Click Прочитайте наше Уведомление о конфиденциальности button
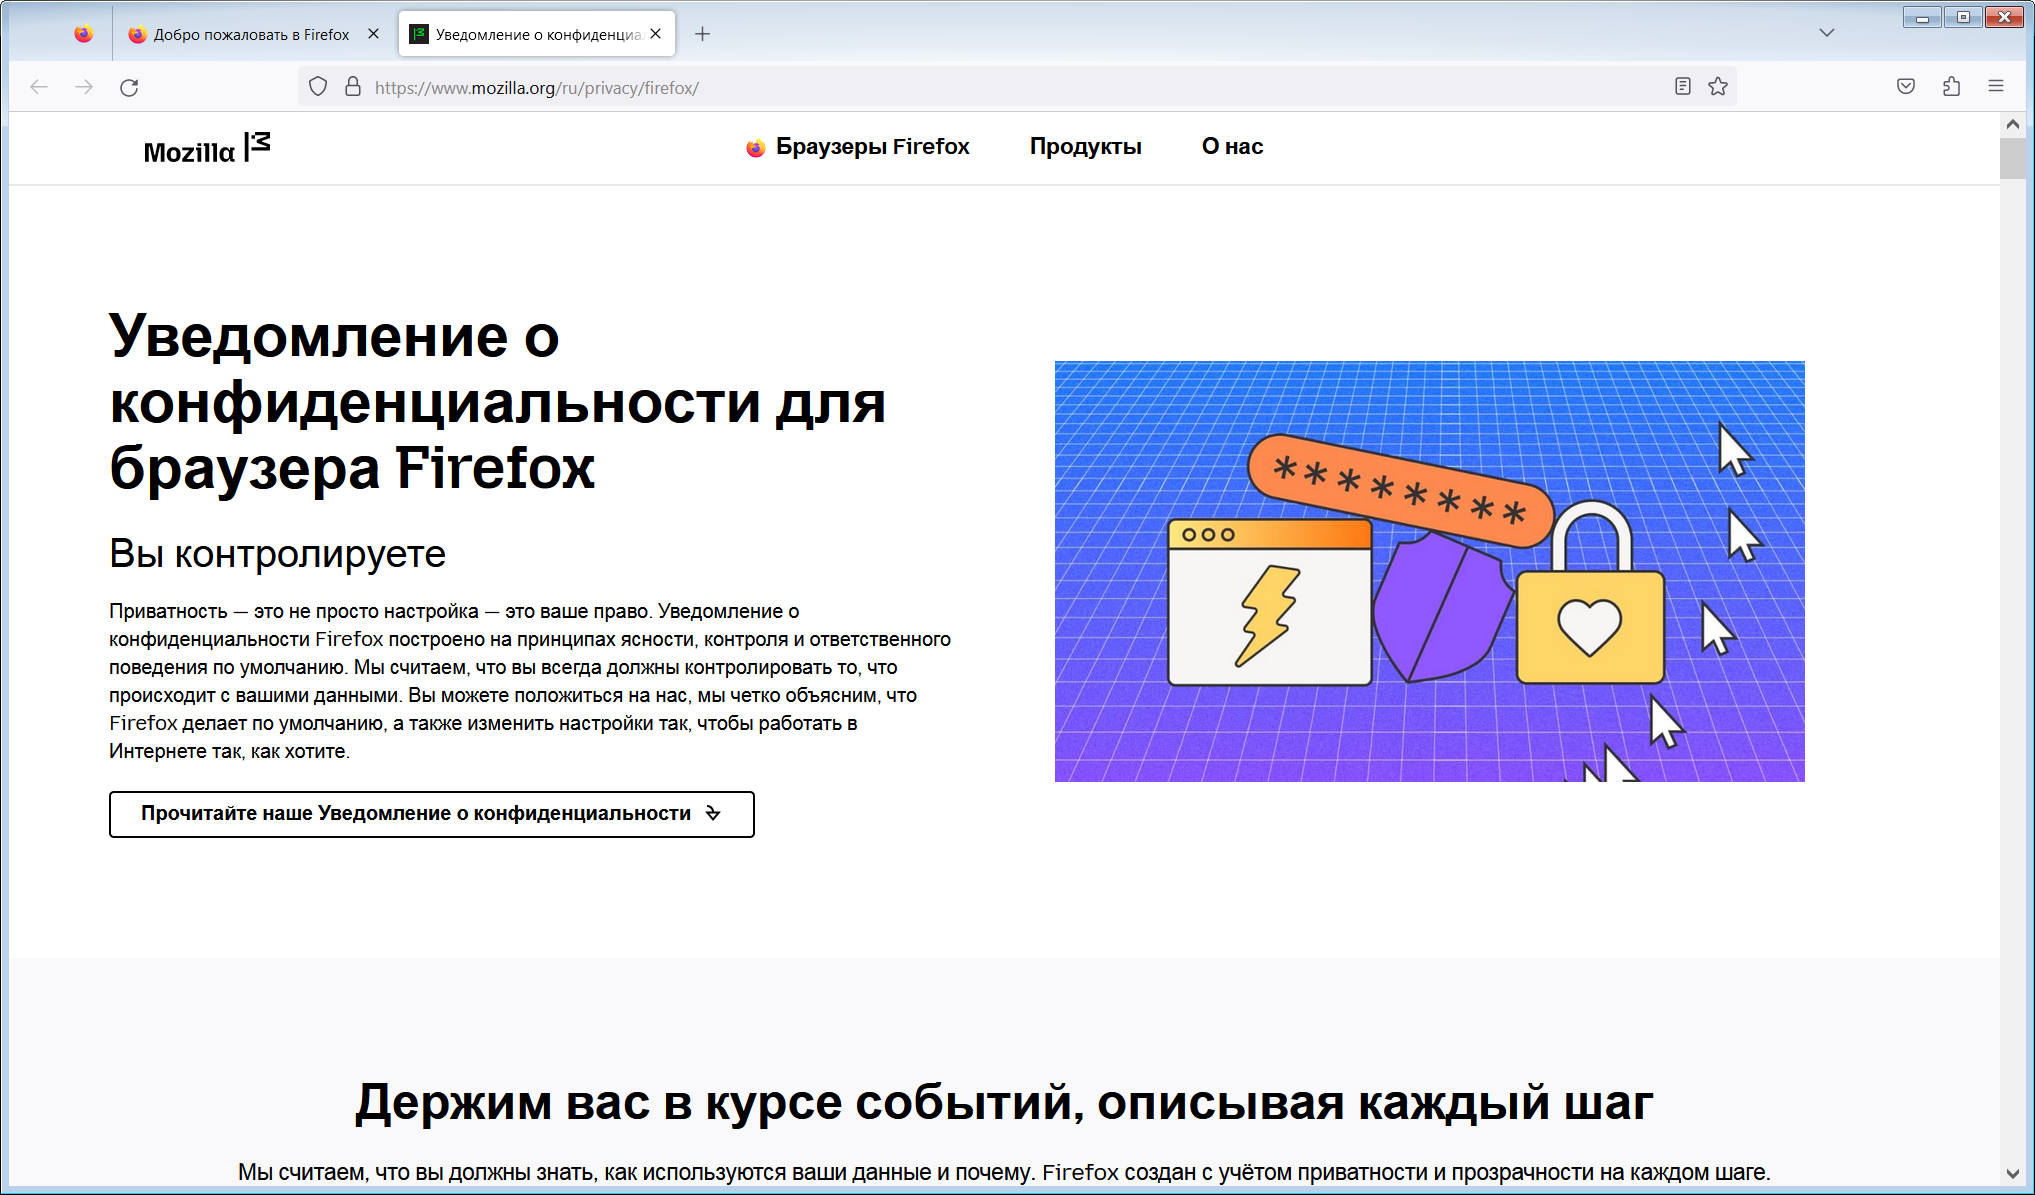 [x=431, y=814]
